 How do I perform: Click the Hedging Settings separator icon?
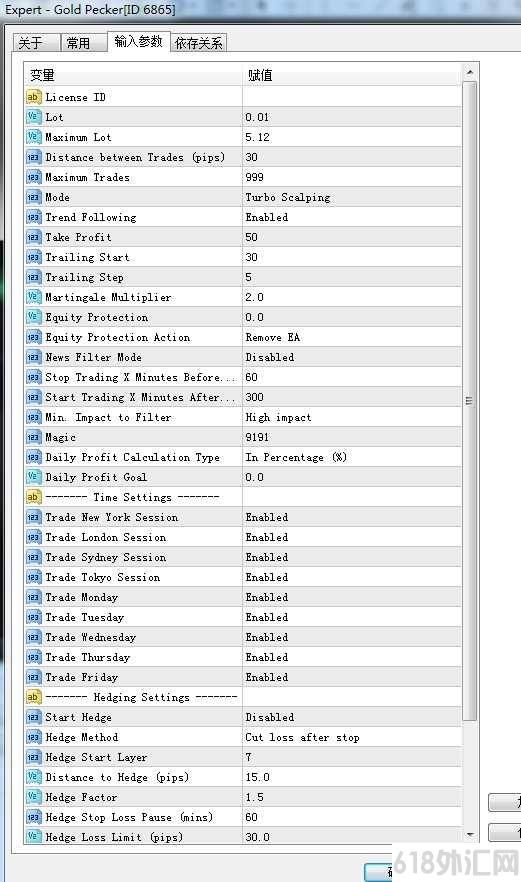(x=33, y=698)
